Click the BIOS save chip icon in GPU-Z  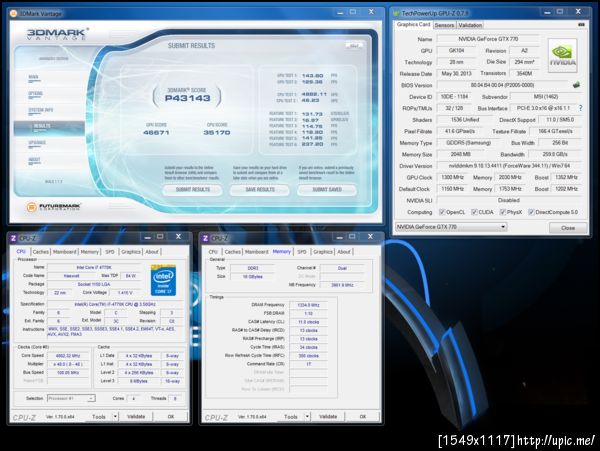[x=576, y=85]
